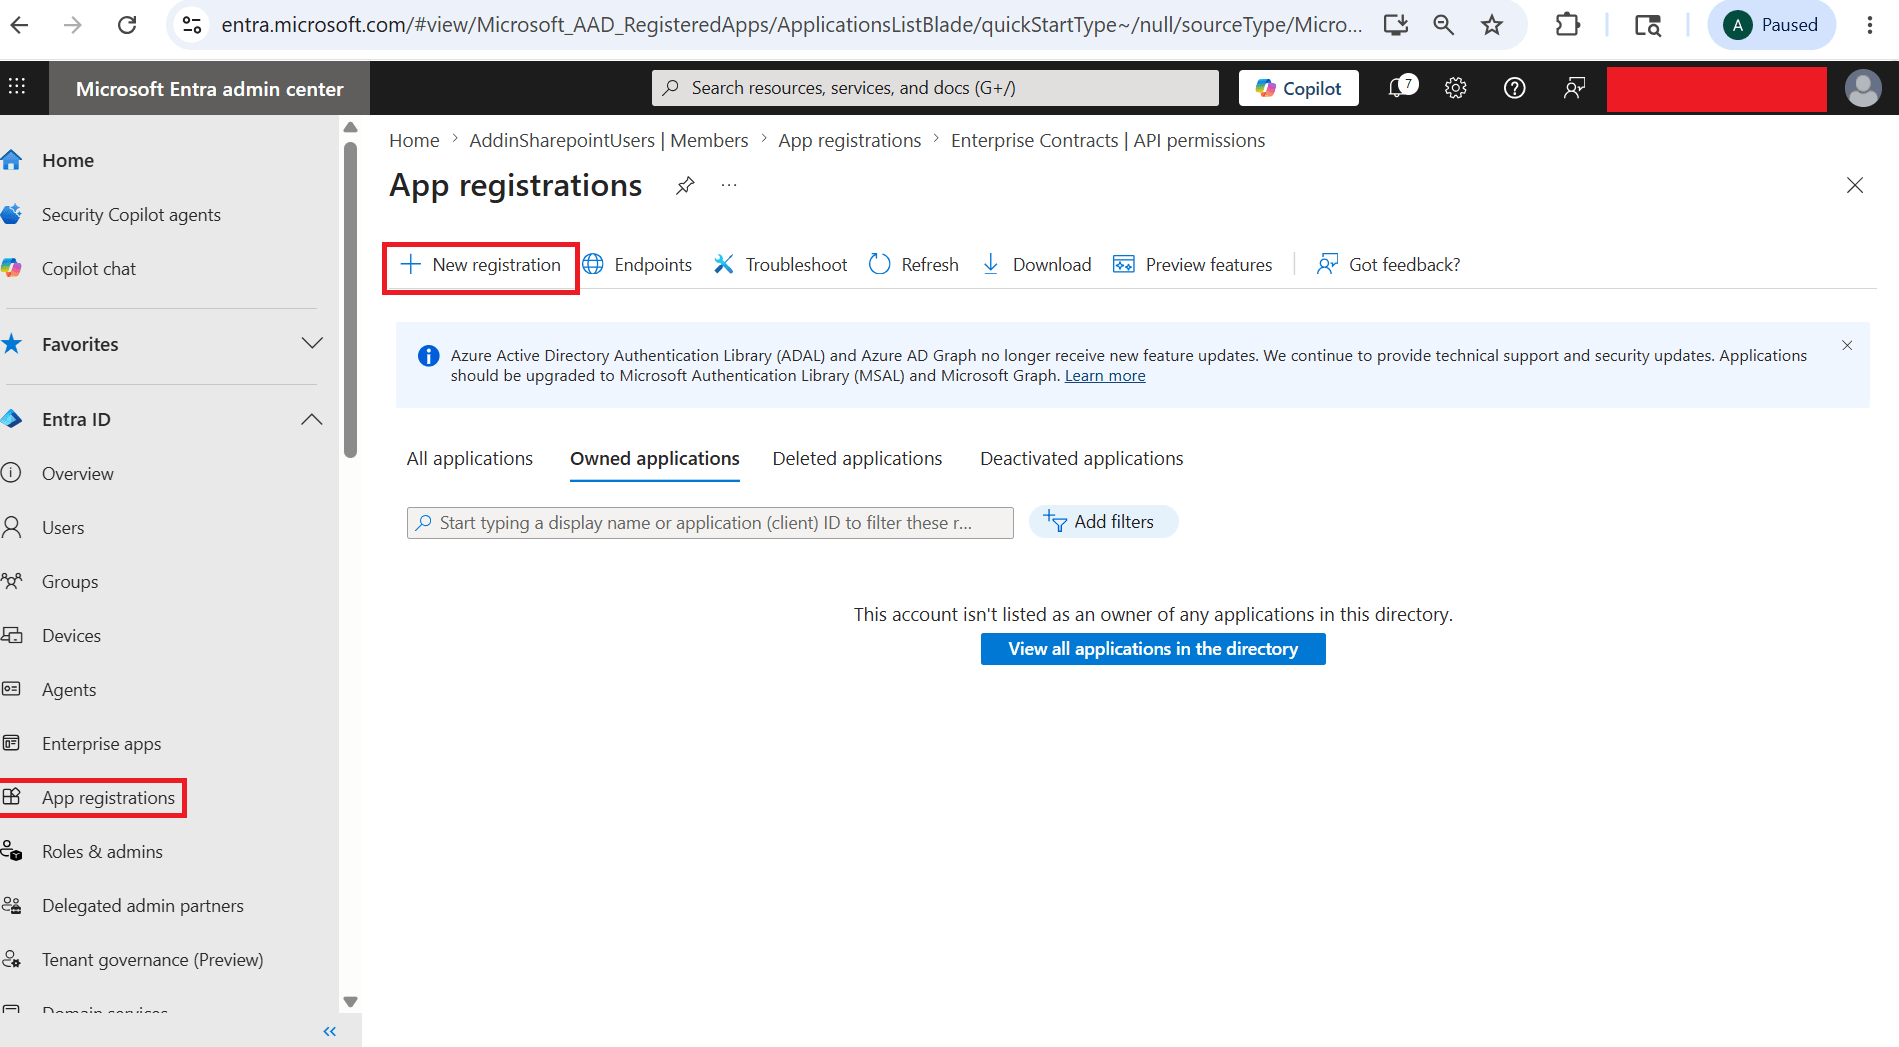Open the browser zoom magnifier icon
Viewport: 1899px width, 1047px height.
point(1443,25)
